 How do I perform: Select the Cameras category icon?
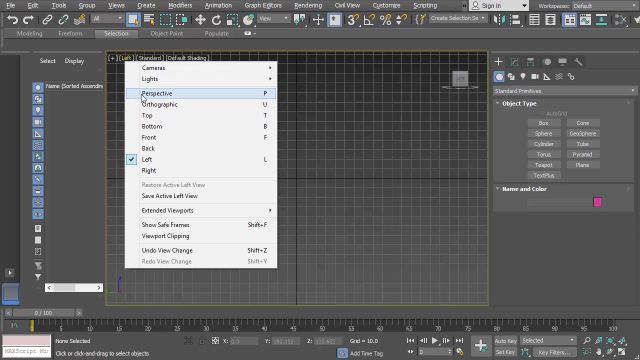tap(535, 77)
